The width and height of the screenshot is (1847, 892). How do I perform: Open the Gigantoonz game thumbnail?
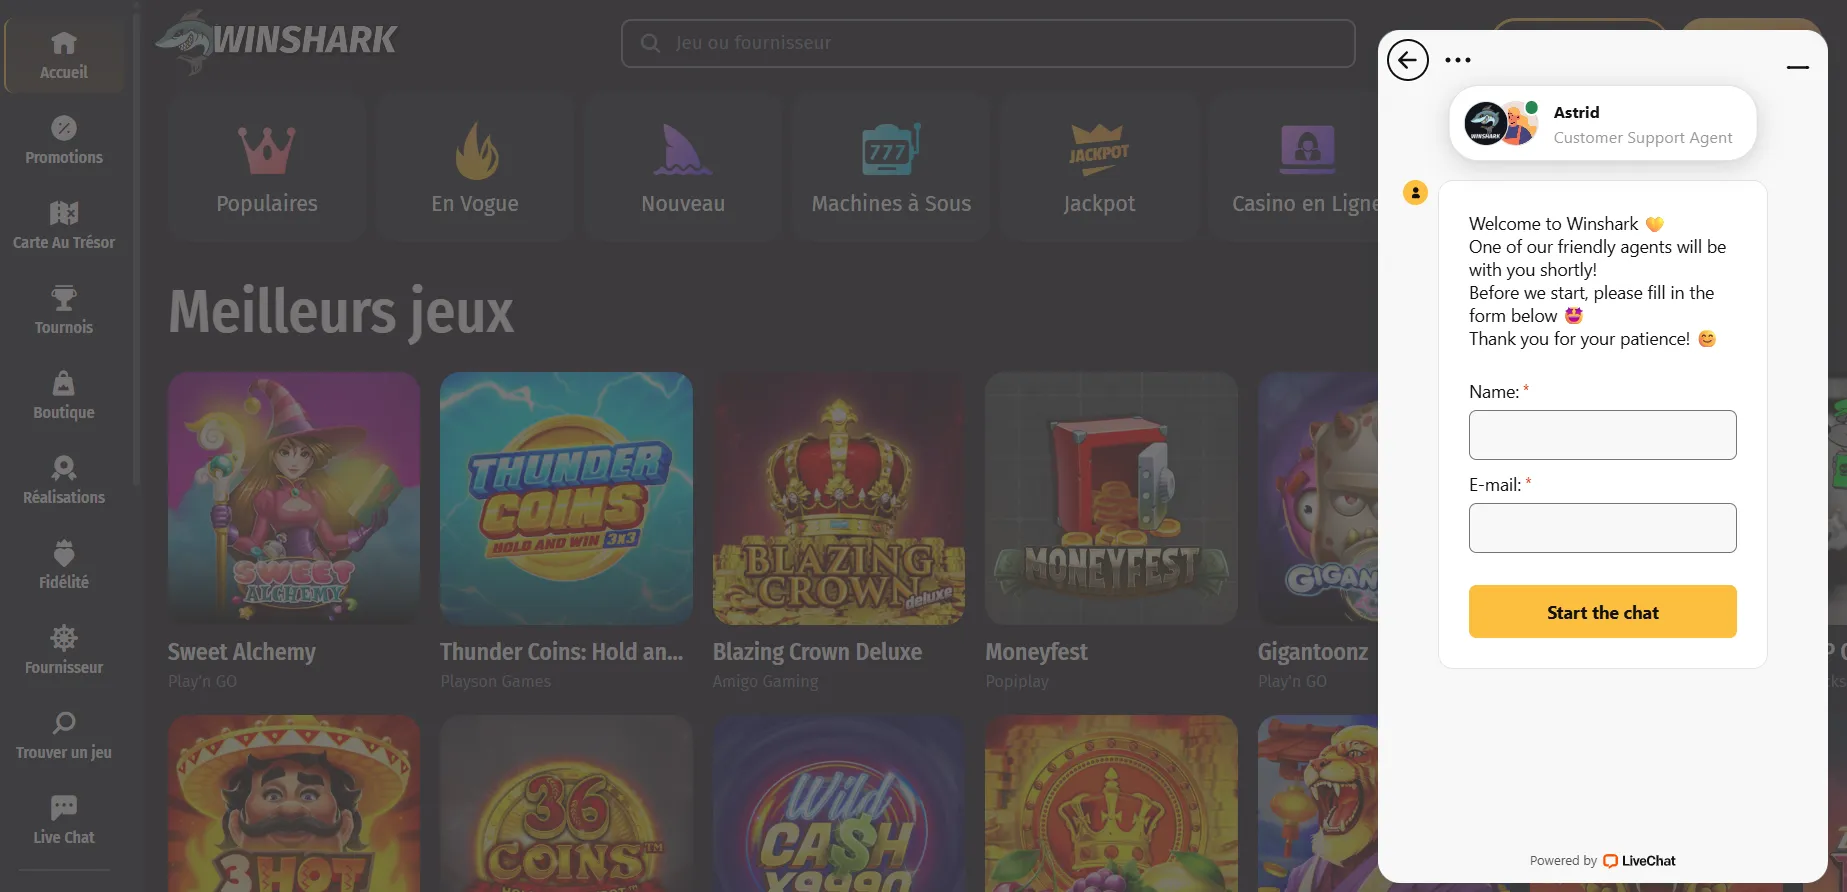tap(1318, 499)
